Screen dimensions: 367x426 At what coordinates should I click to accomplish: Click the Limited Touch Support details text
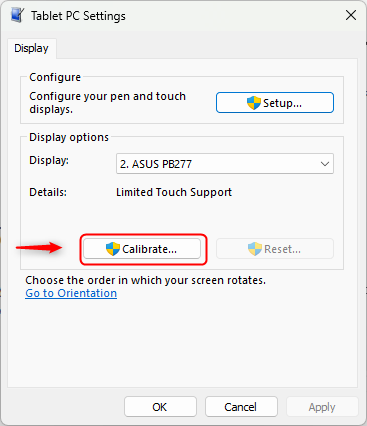coord(174,192)
